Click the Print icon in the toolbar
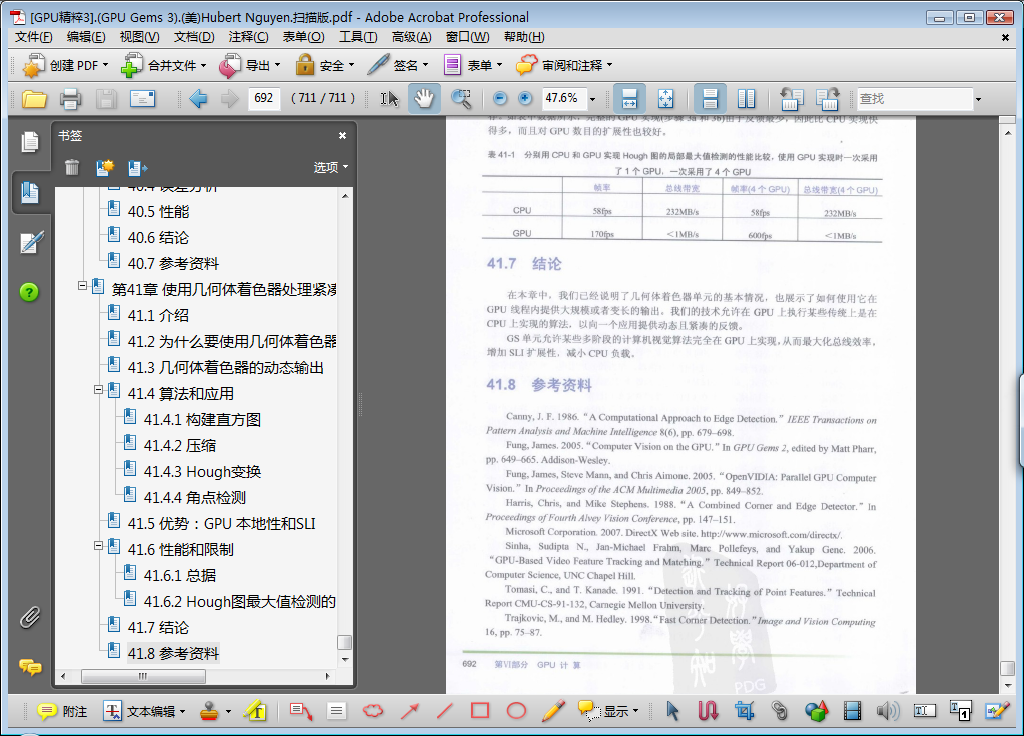This screenshot has width=1024, height=736. (x=70, y=99)
